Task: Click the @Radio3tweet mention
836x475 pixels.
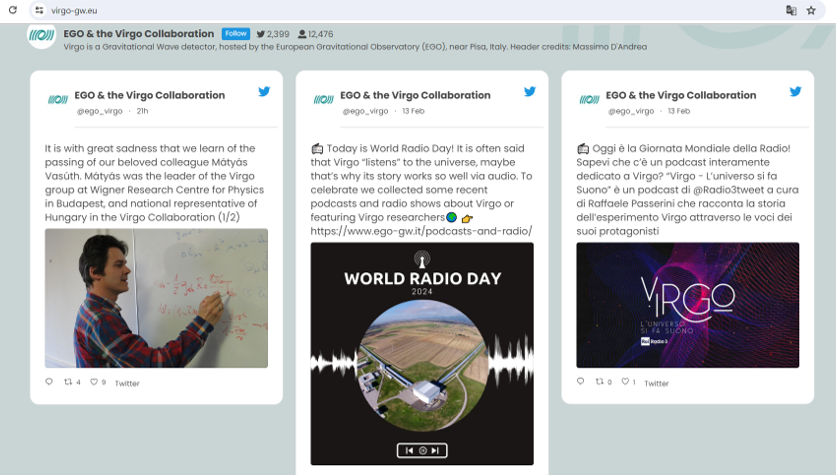Action: (728, 190)
